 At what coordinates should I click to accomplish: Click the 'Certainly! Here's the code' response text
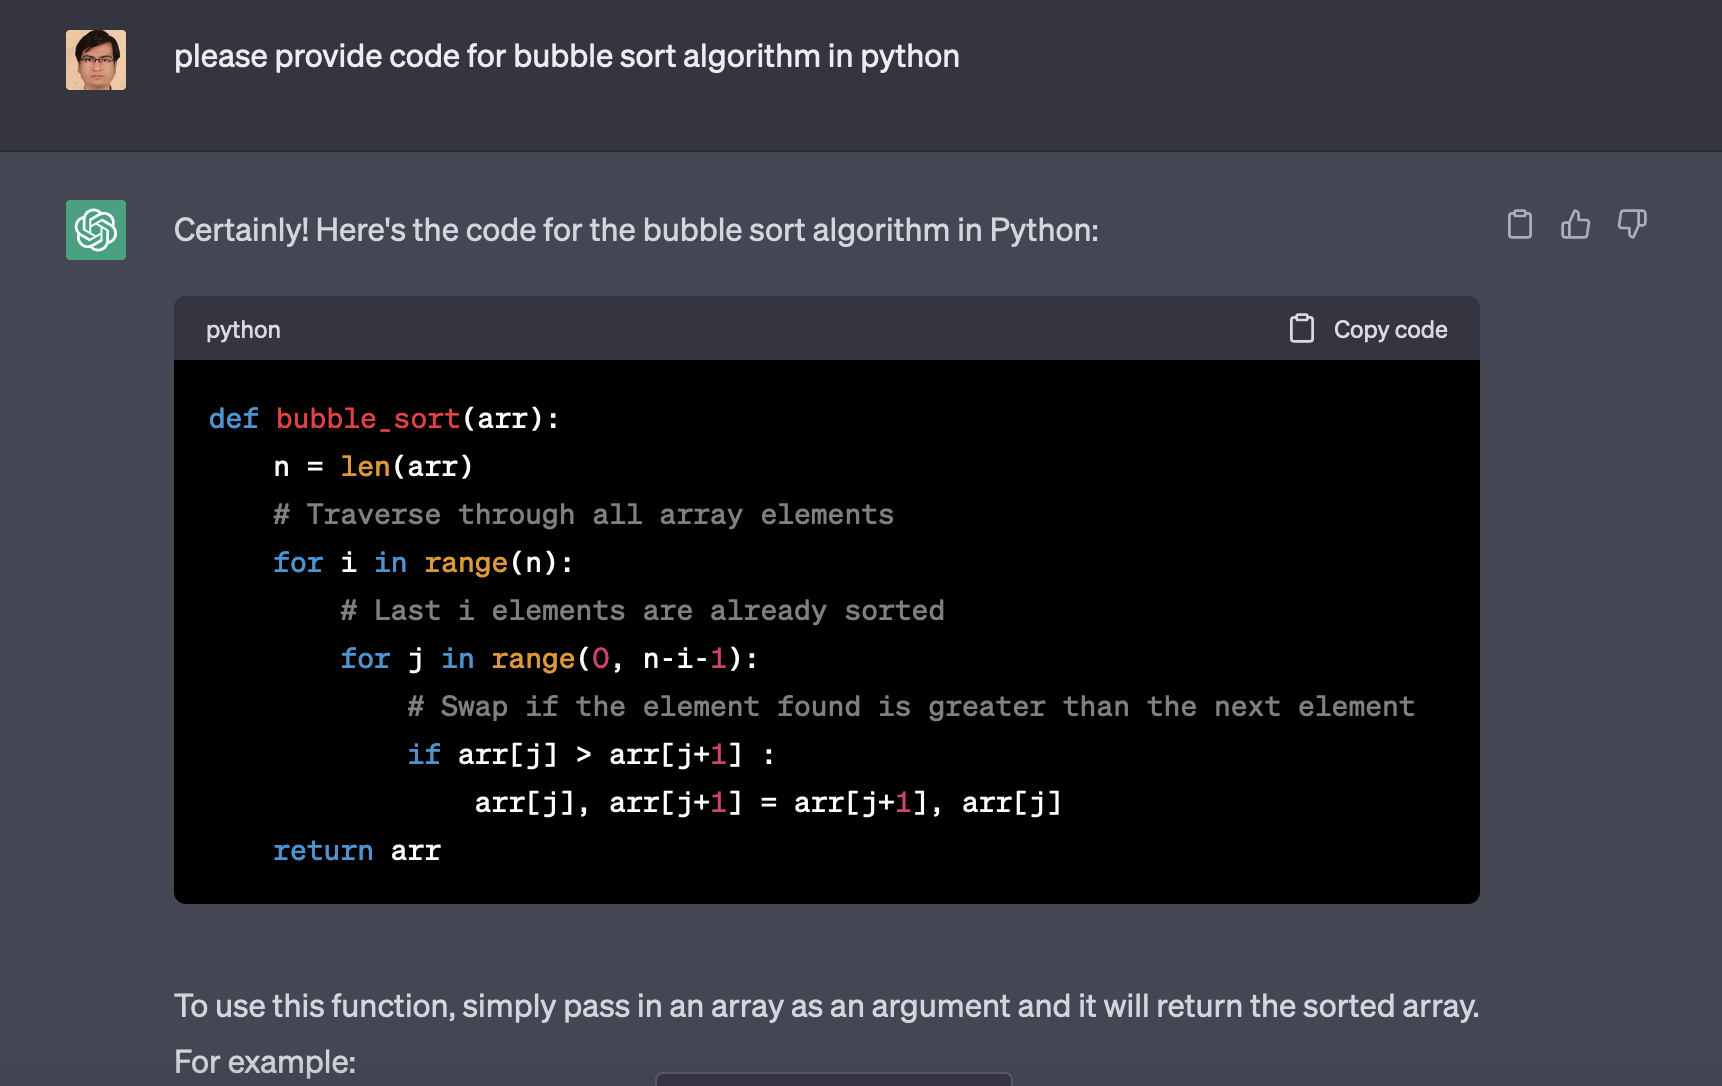[x=636, y=230]
